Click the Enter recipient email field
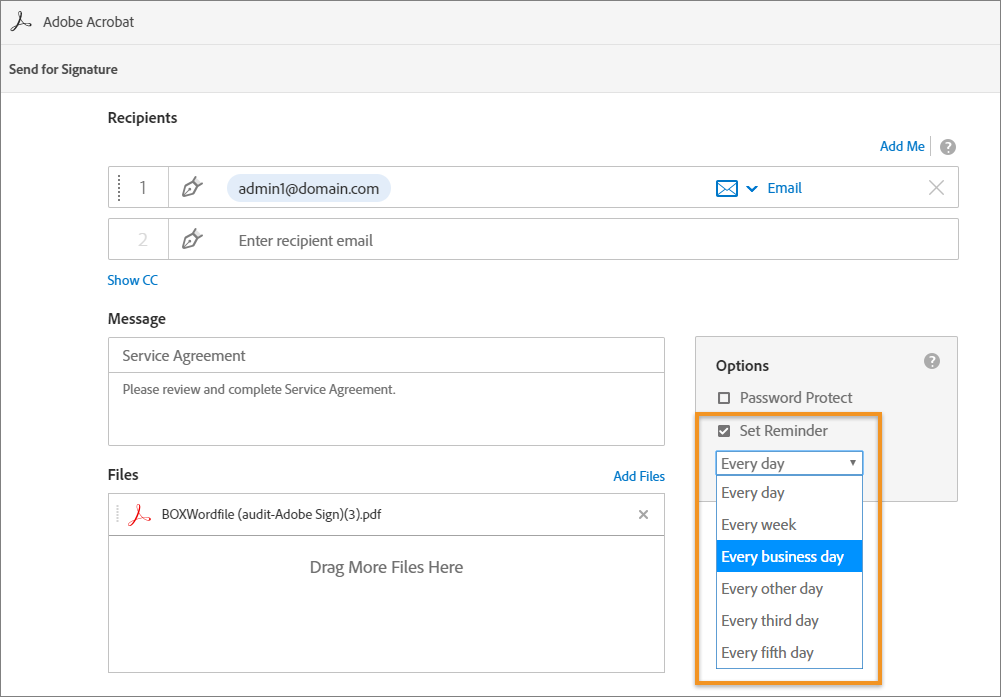Viewport: 1001px width, 697px height. [305, 240]
